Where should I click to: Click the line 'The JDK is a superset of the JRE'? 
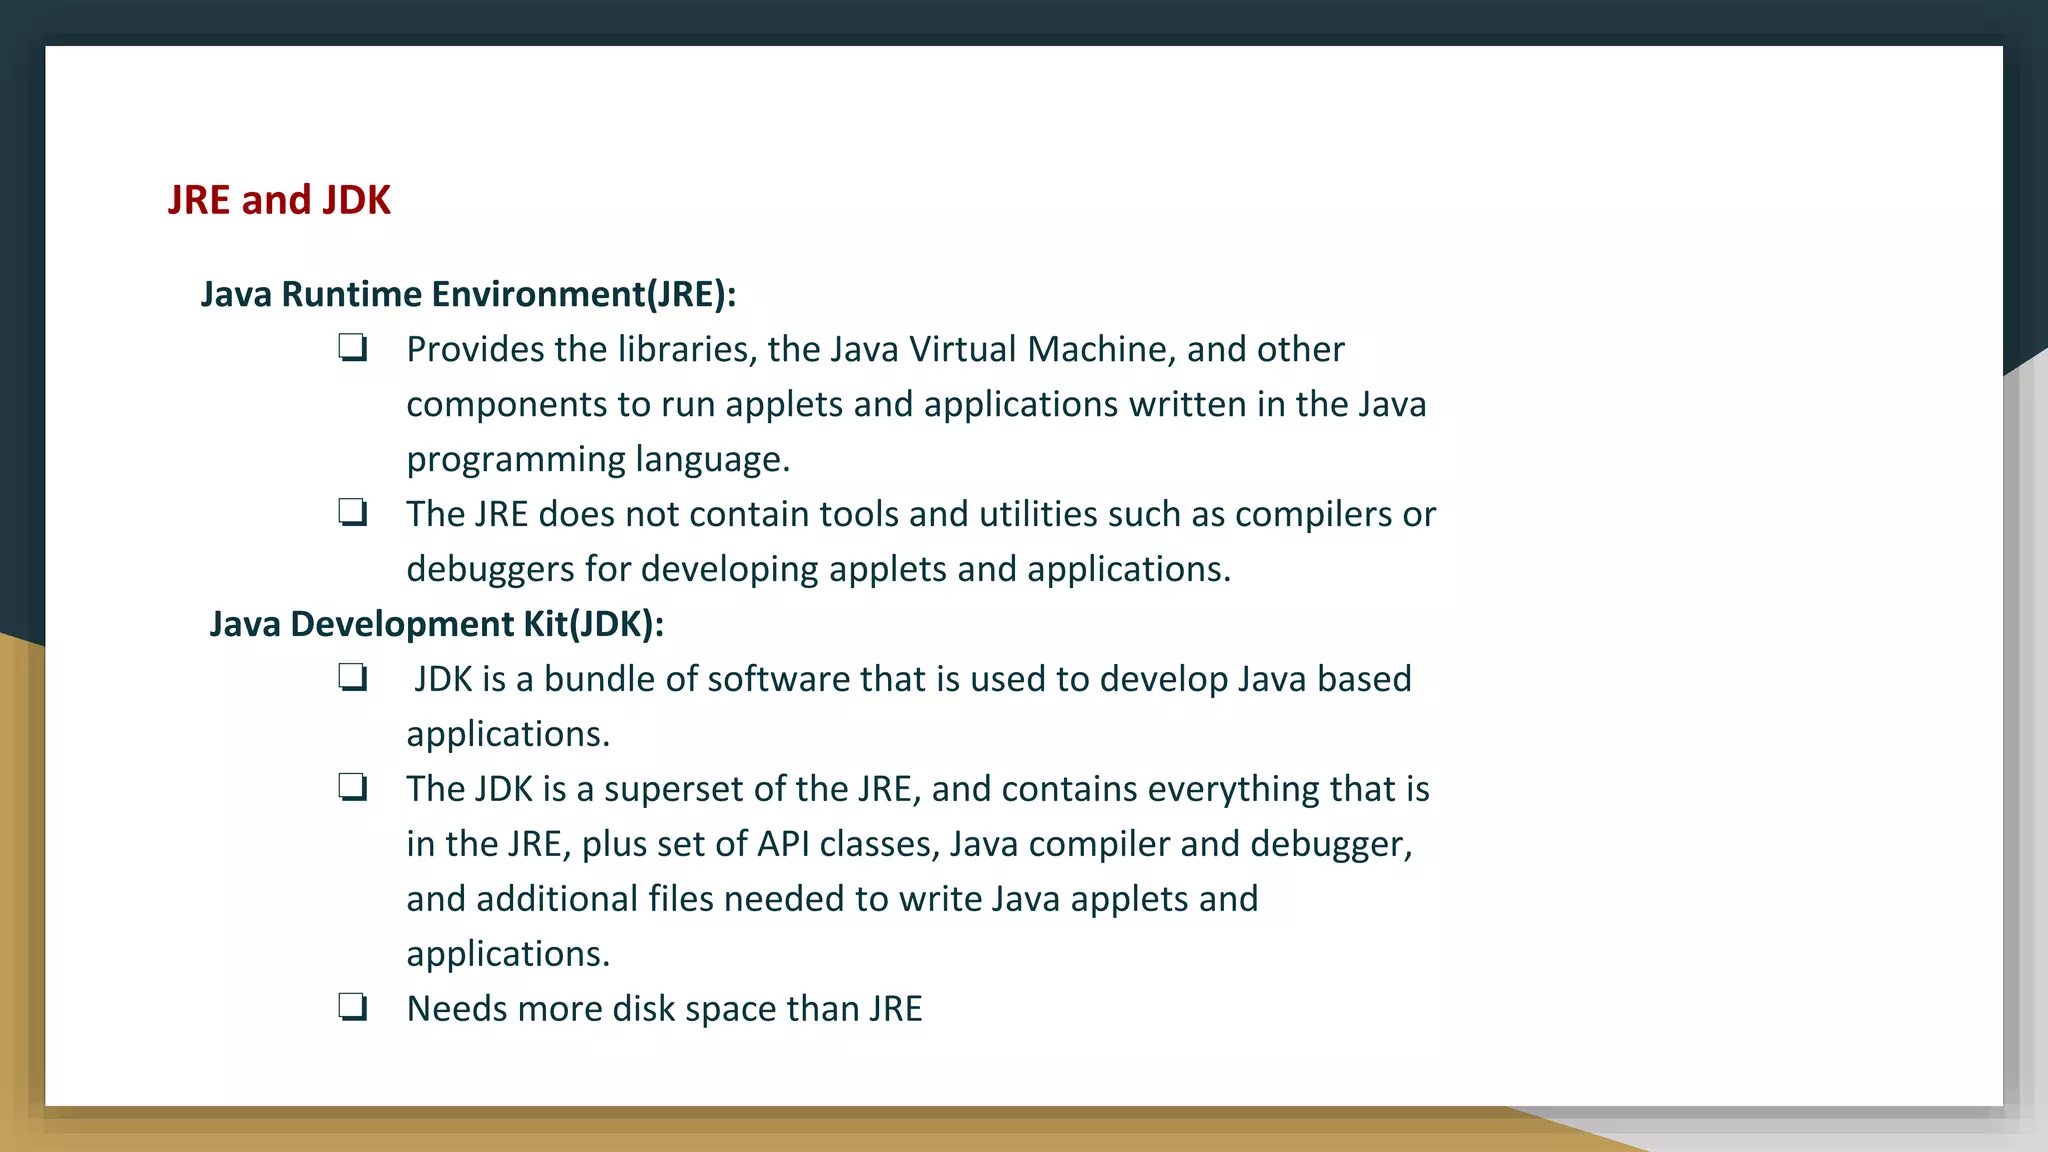pos(918,789)
